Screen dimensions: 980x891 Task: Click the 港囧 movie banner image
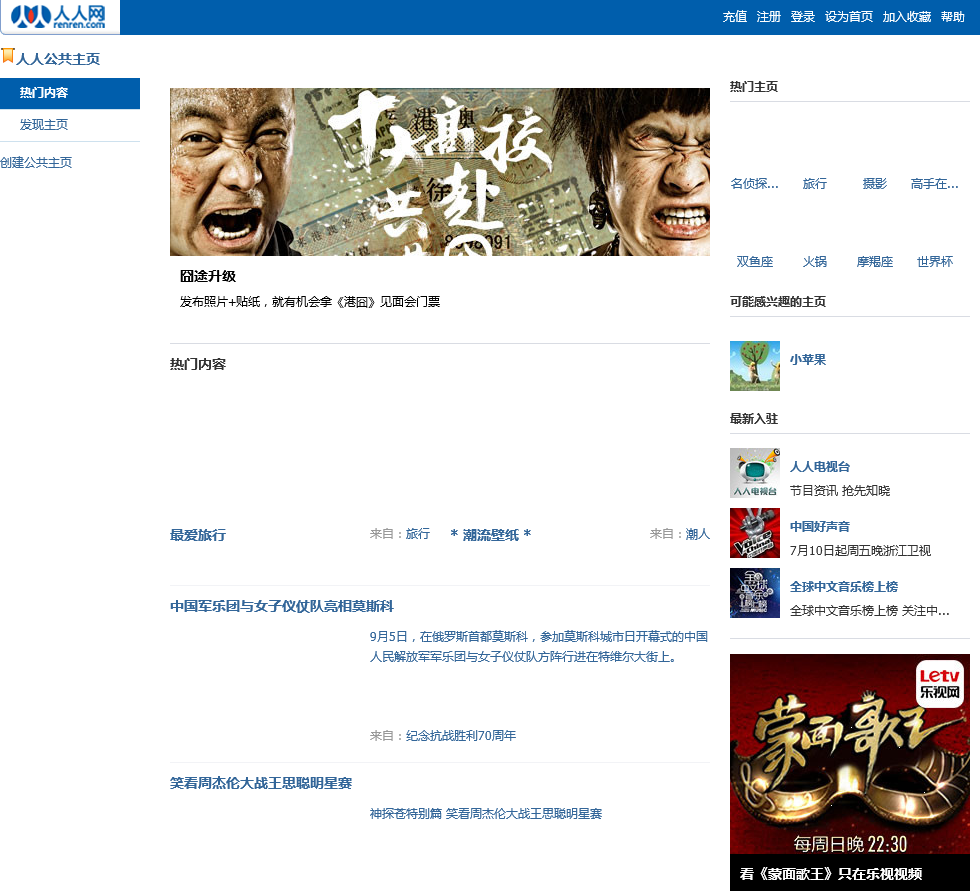(439, 172)
